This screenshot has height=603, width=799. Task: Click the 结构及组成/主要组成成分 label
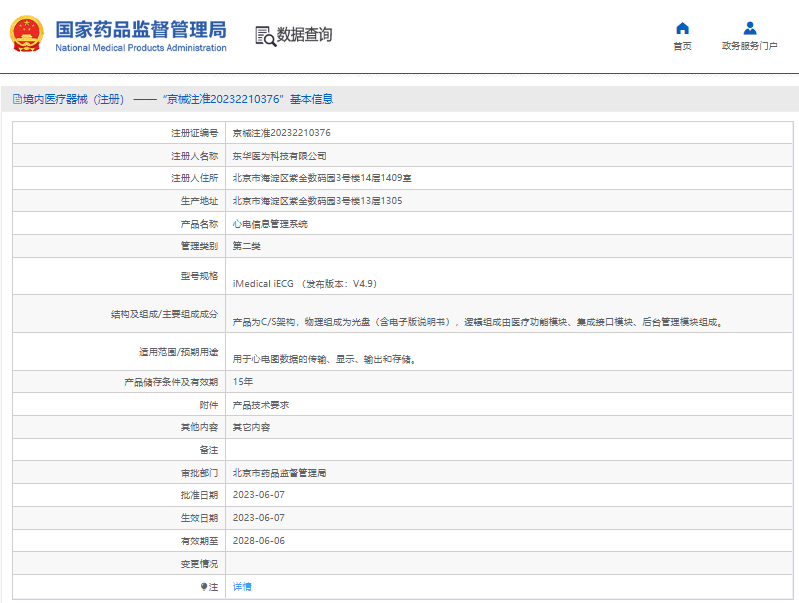tap(165, 314)
